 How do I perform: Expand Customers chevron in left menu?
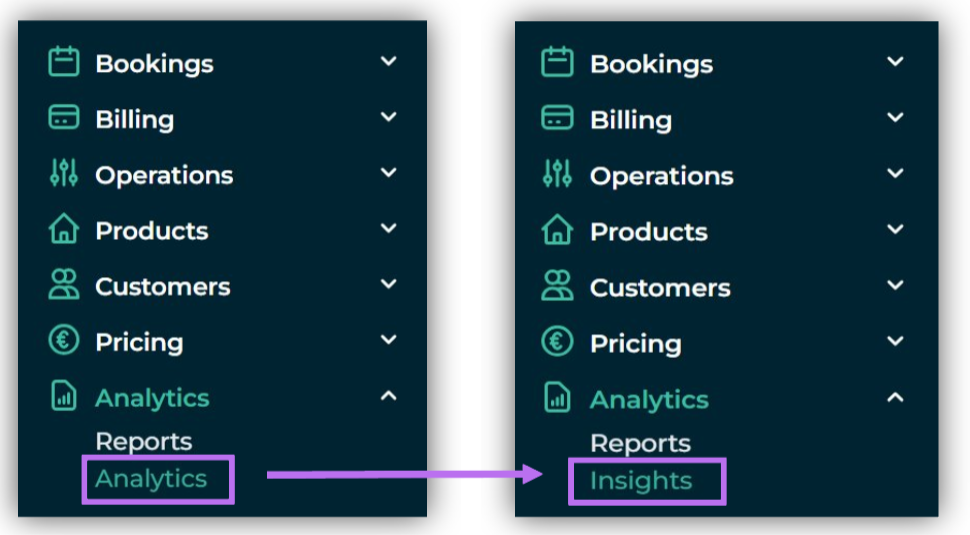pos(388,284)
